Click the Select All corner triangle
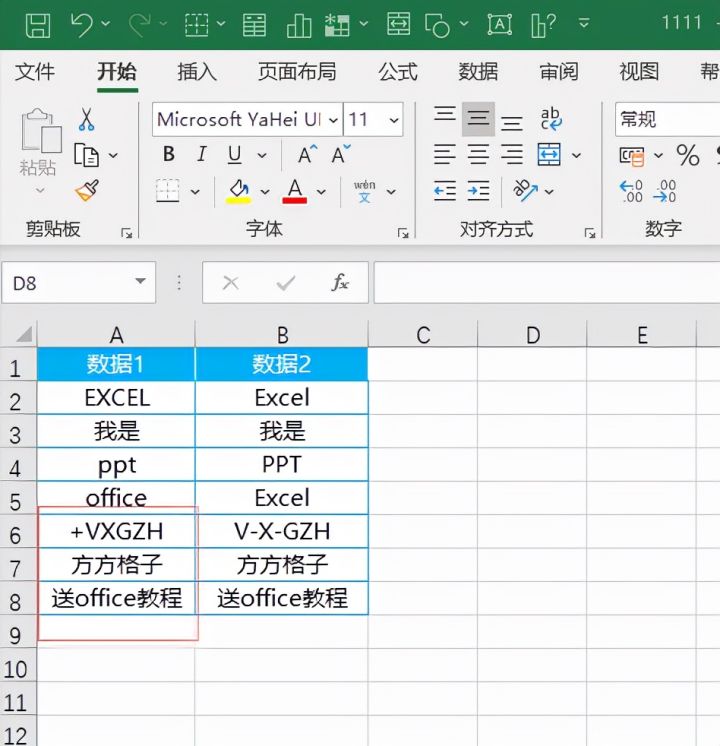720x746 pixels. tap(24, 334)
